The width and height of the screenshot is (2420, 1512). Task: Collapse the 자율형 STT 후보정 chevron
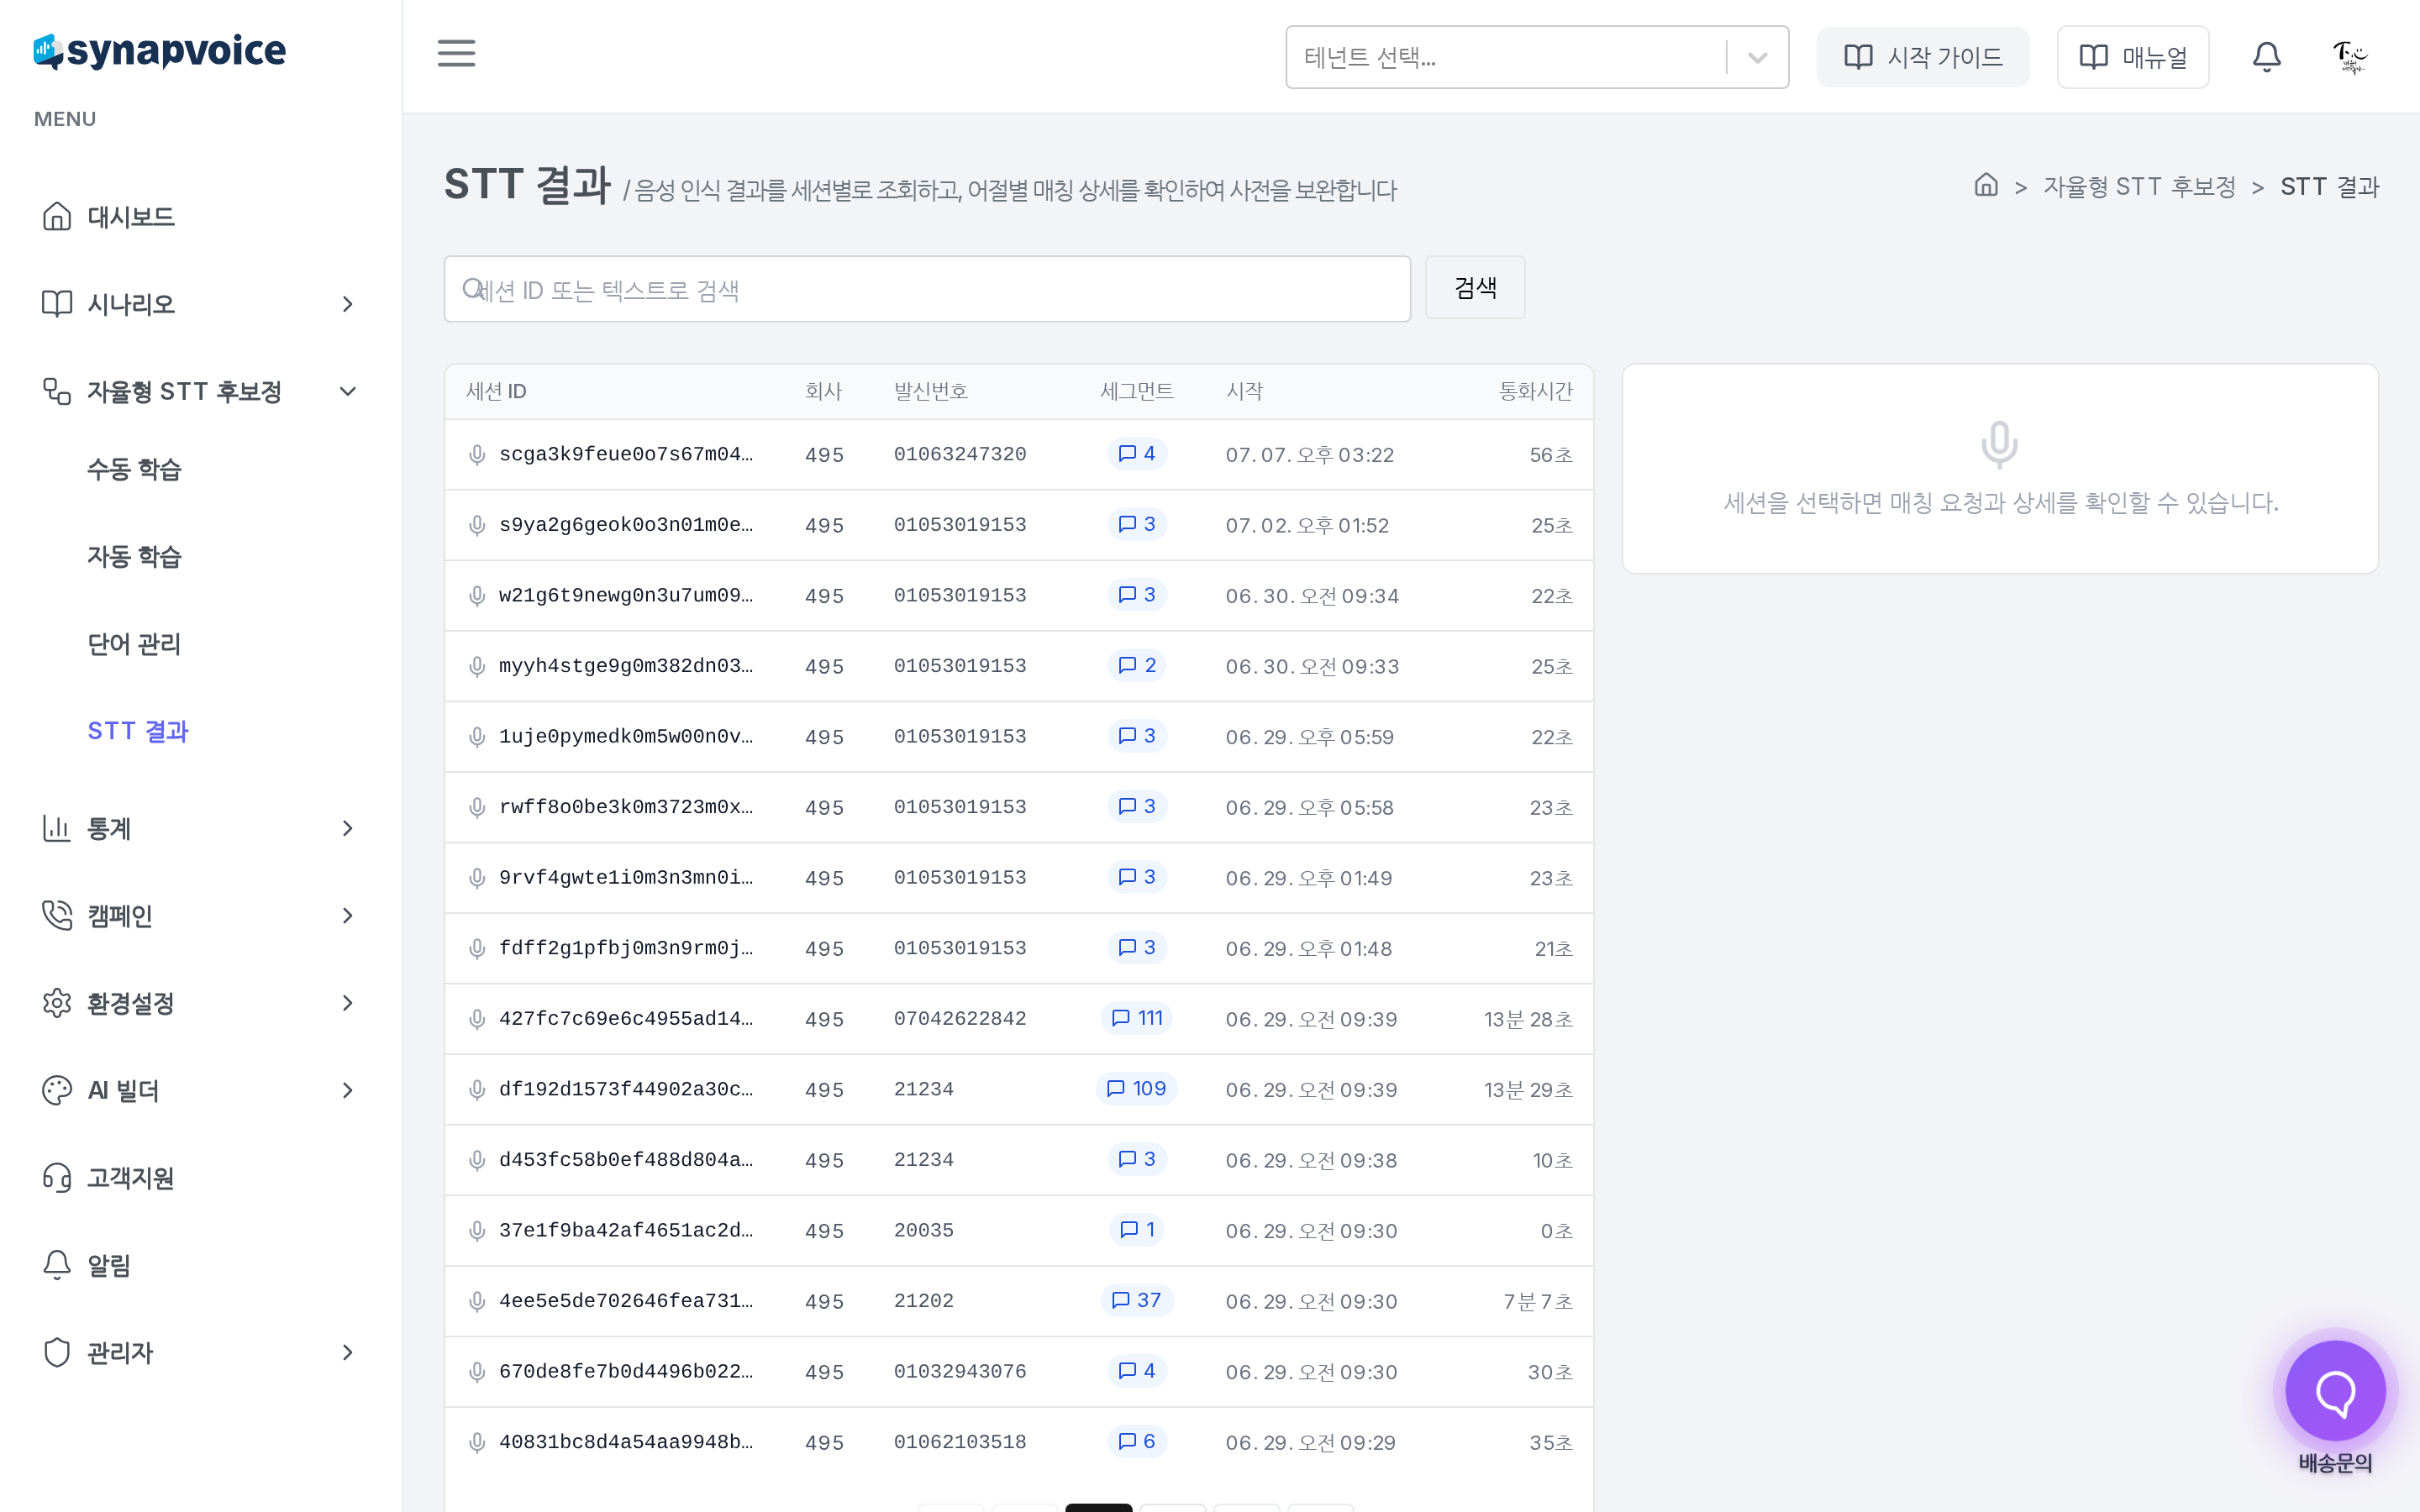(348, 391)
